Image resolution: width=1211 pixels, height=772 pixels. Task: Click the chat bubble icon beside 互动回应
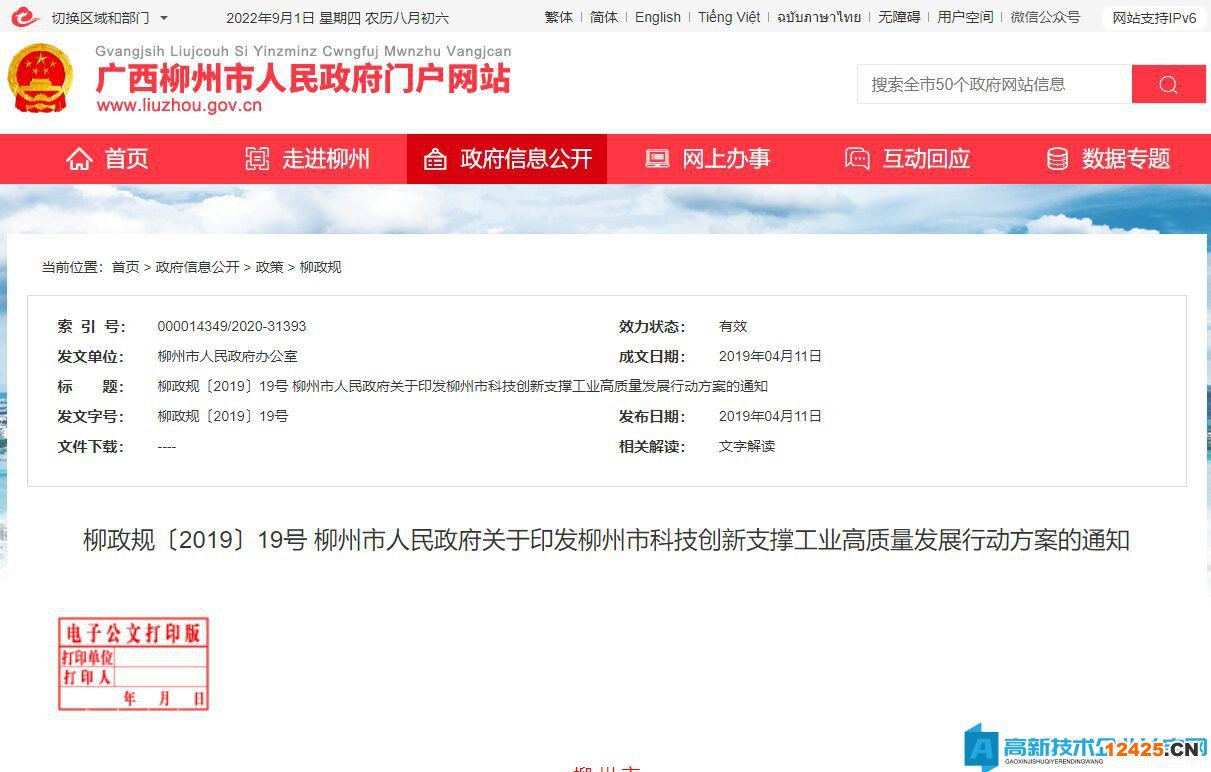(x=857, y=159)
